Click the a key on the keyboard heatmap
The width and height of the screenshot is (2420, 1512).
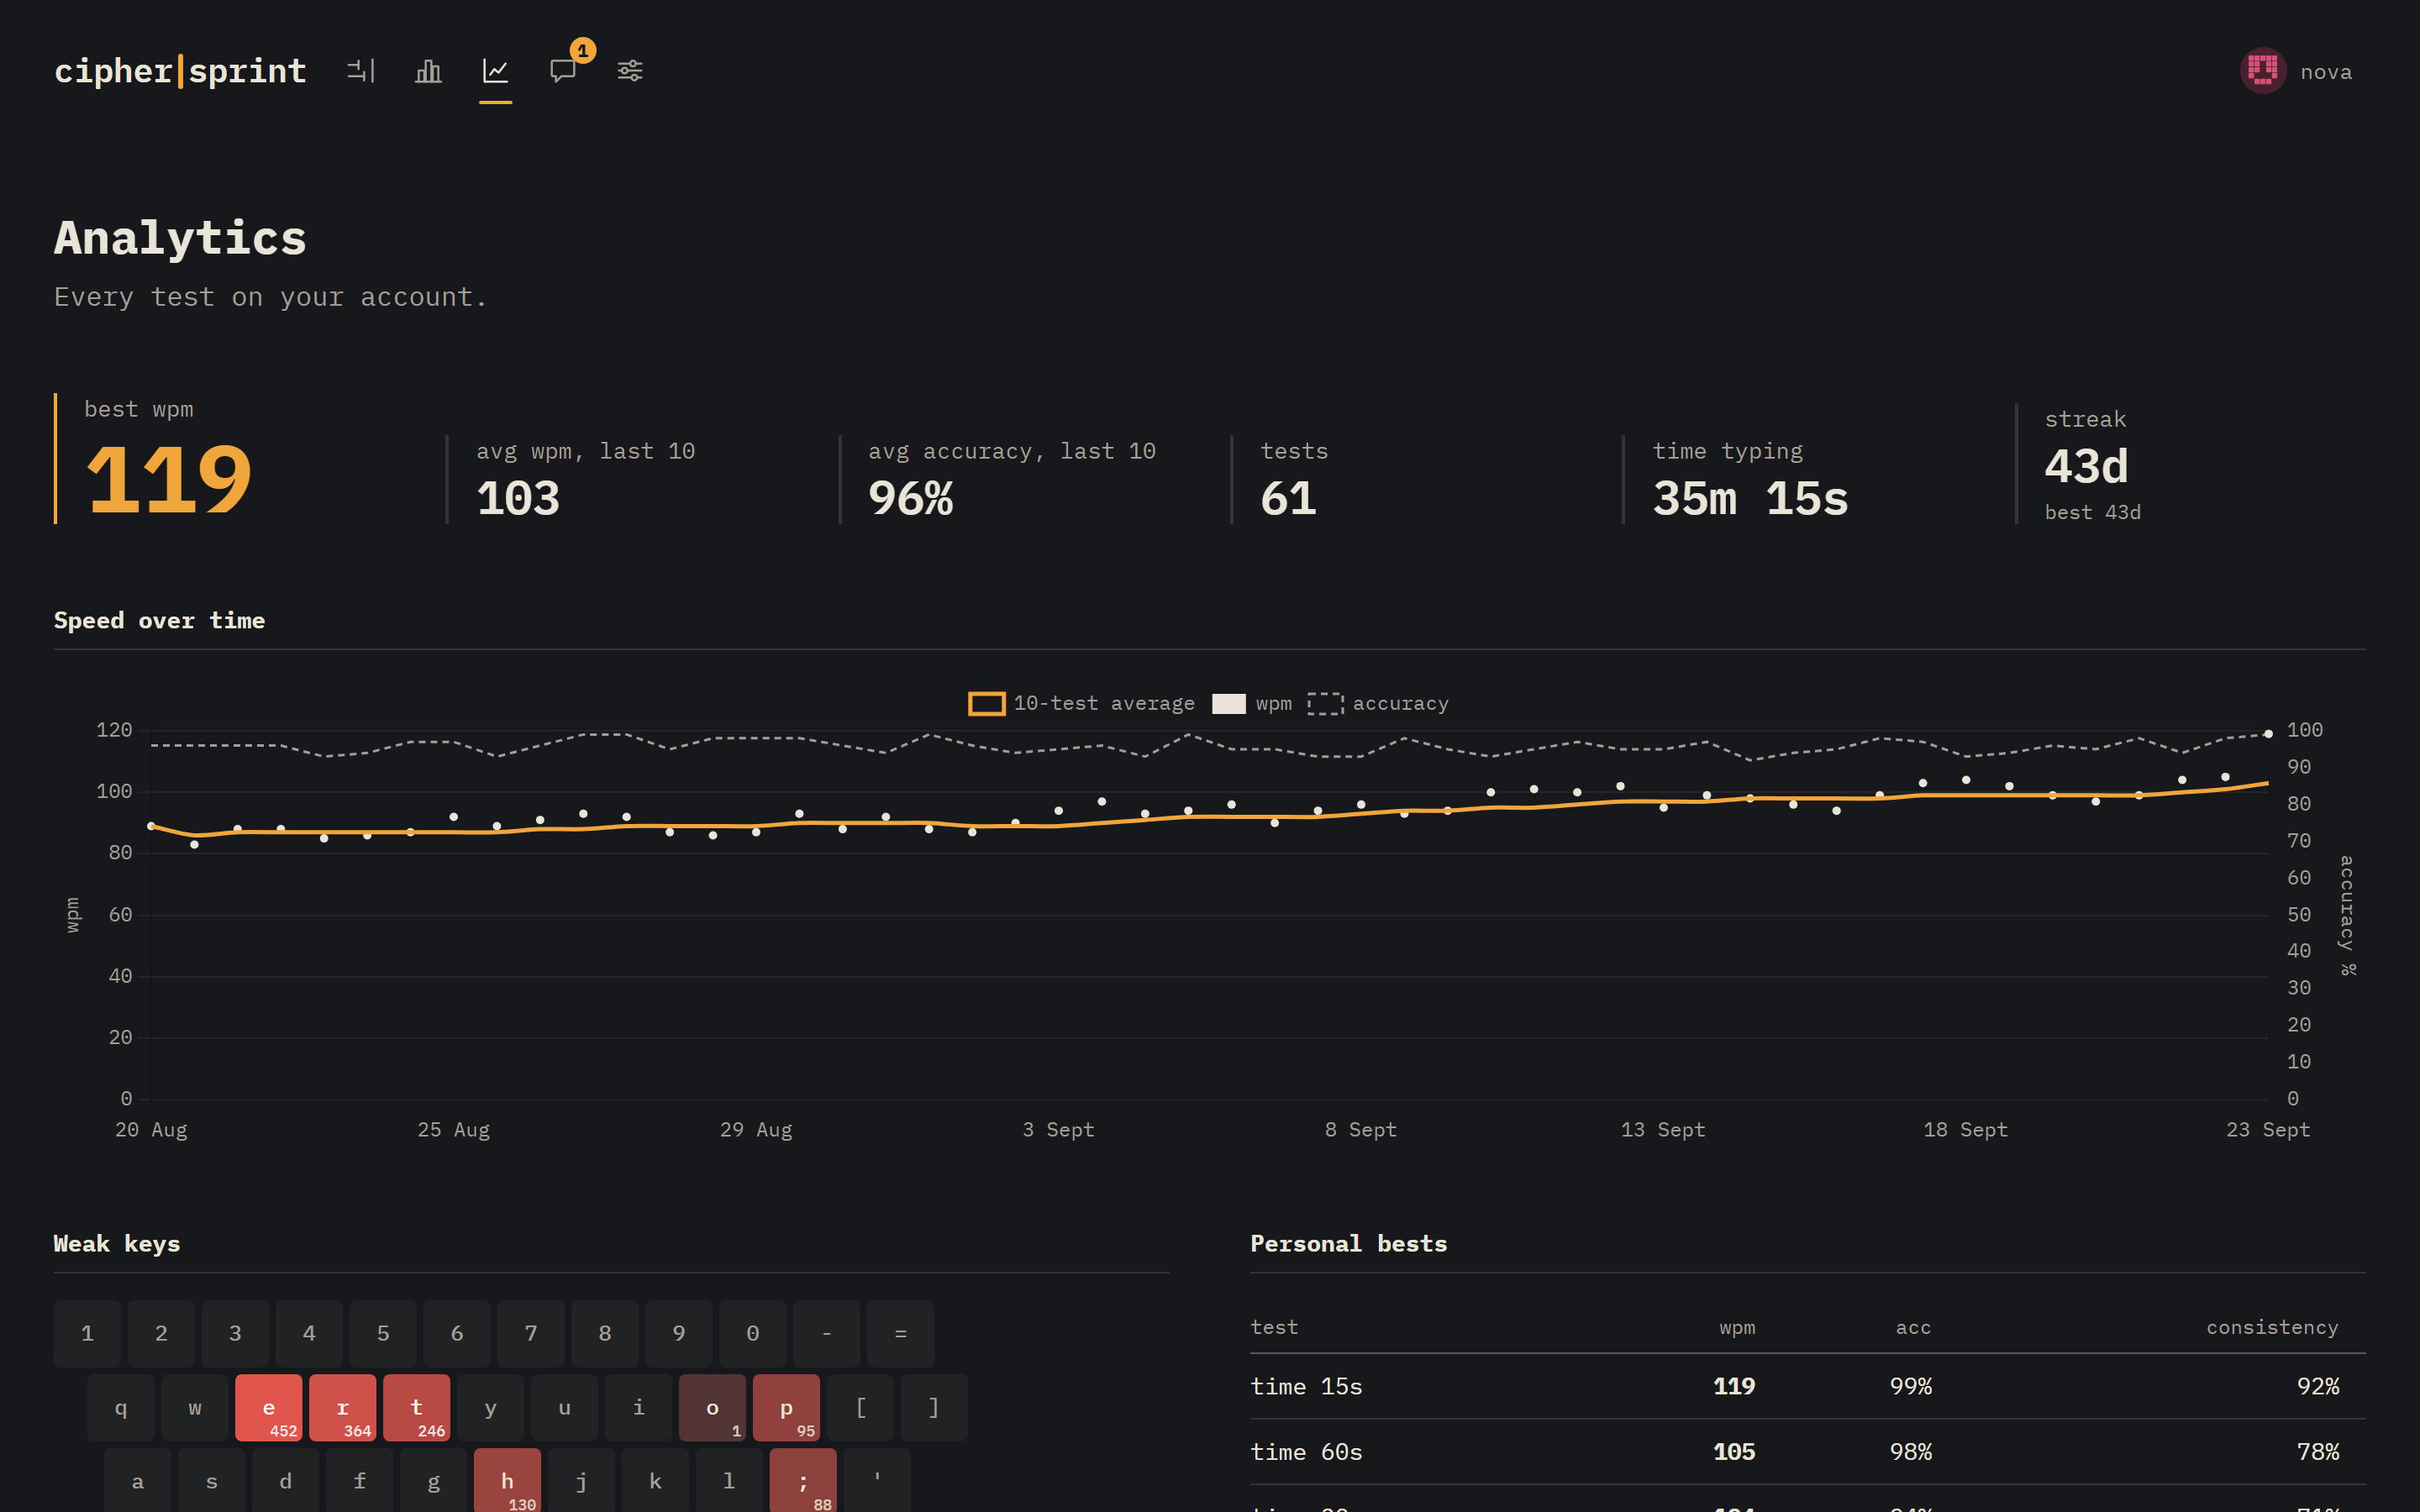(x=138, y=1480)
